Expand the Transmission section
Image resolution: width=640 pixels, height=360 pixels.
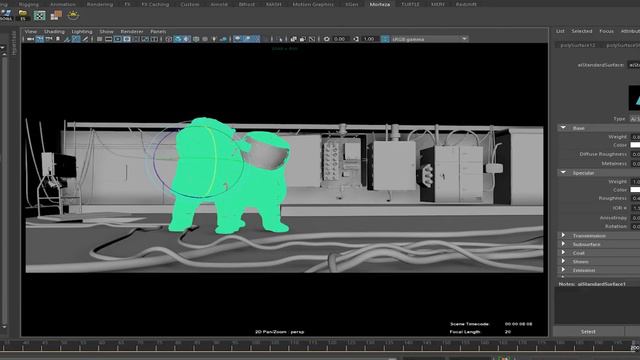pyautogui.click(x=563, y=236)
